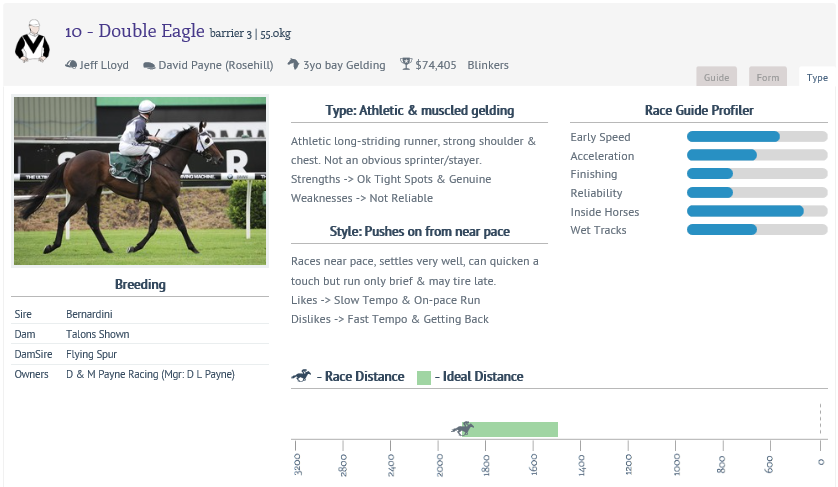Click the Wet Tracks rating bar

756,230
